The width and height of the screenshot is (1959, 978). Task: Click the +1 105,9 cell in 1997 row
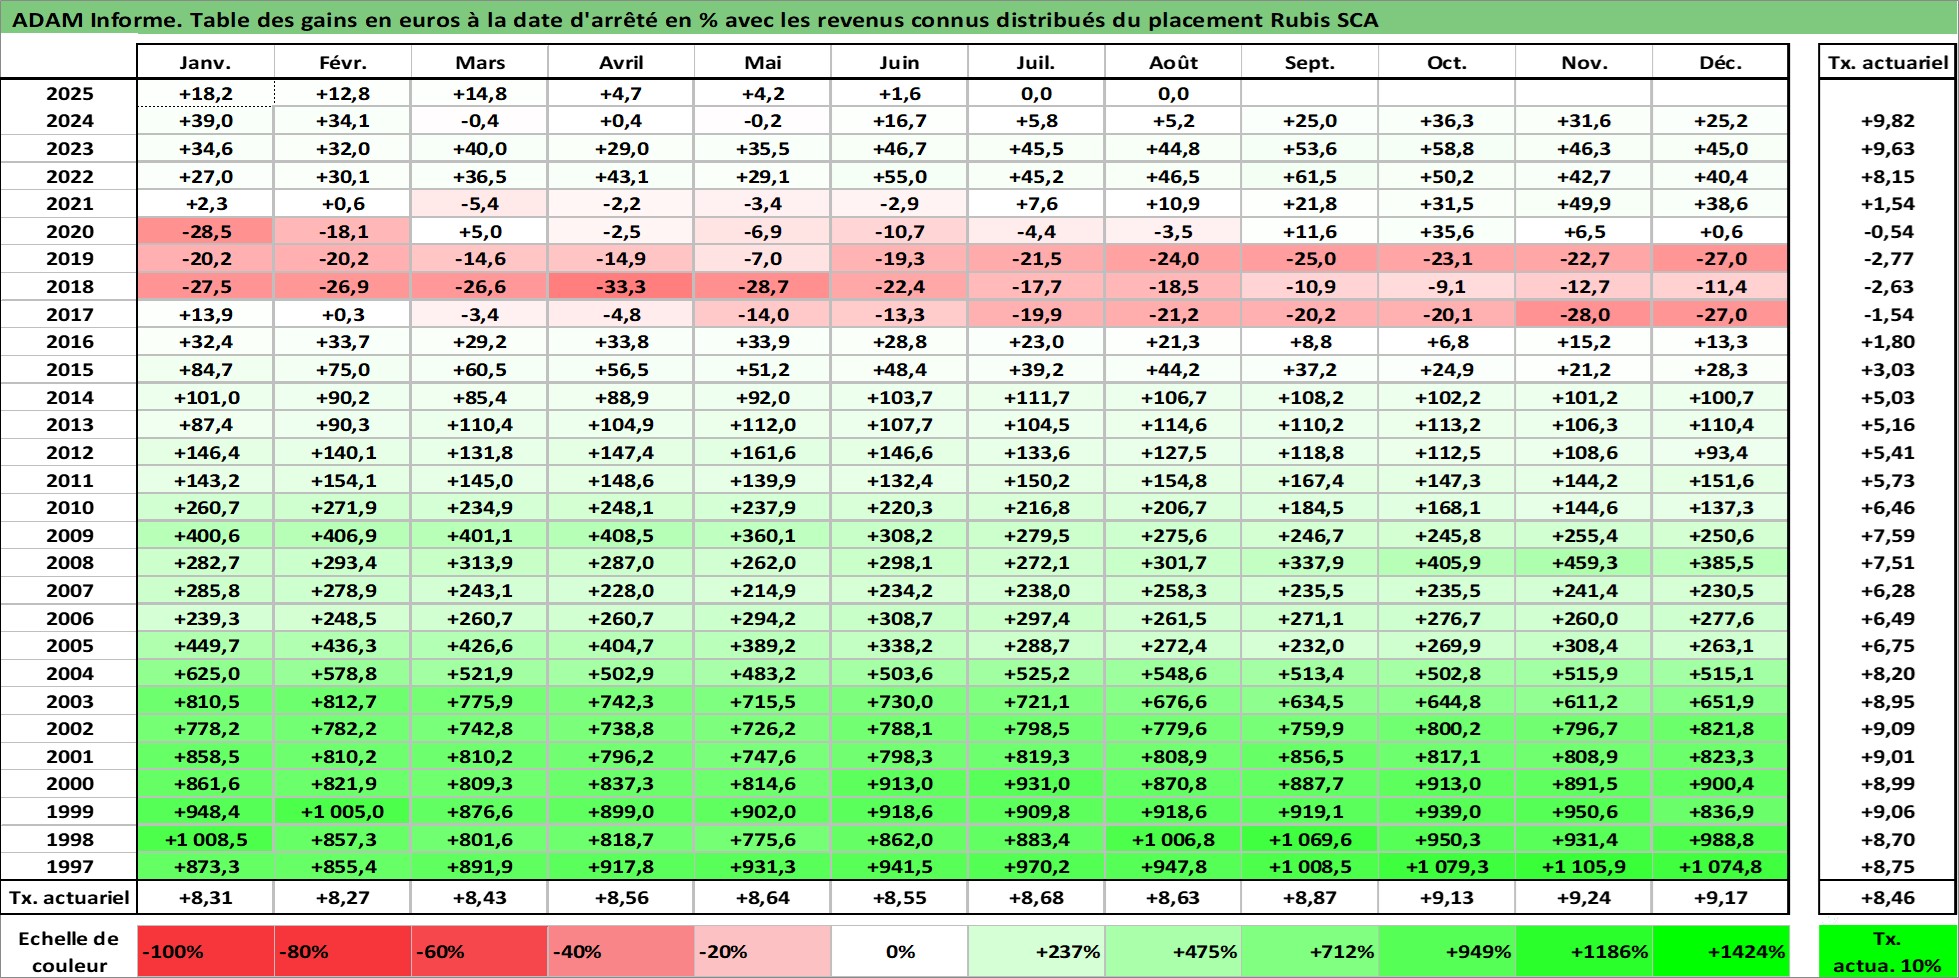click(x=1584, y=867)
